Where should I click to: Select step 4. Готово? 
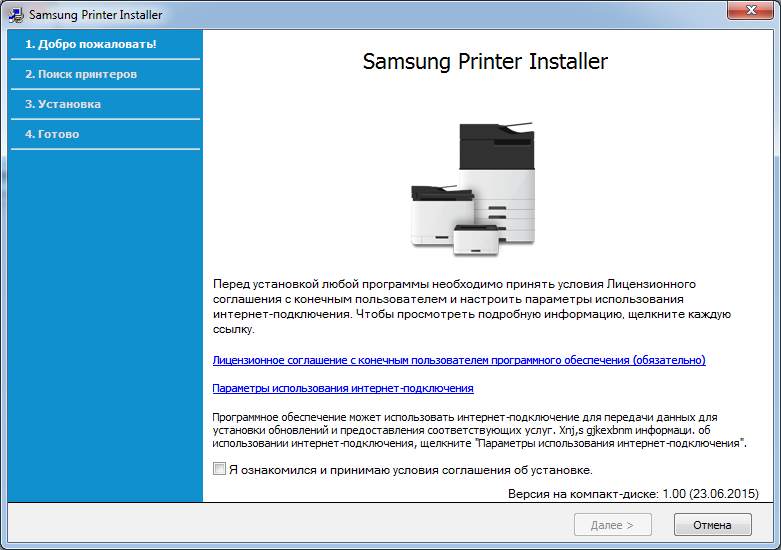(x=52, y=134)
